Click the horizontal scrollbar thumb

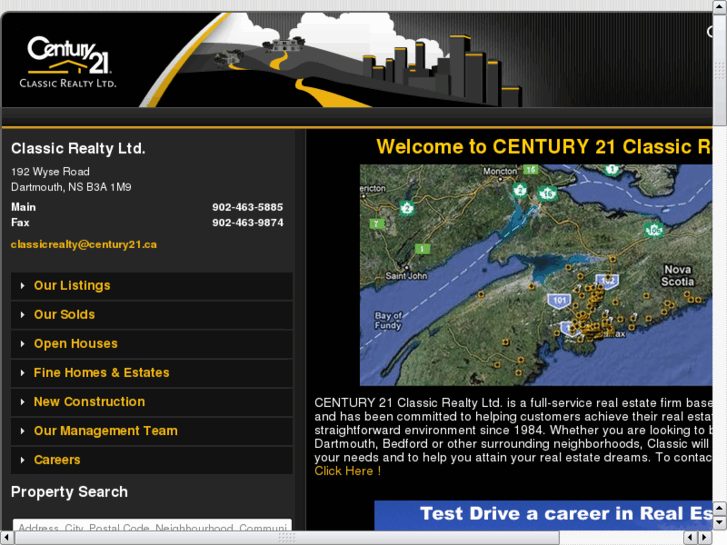click(287, 538)
